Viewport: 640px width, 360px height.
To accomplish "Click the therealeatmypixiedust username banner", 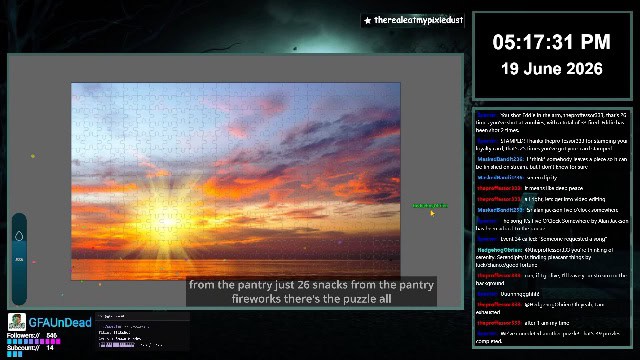I will (x=413, y=20).
